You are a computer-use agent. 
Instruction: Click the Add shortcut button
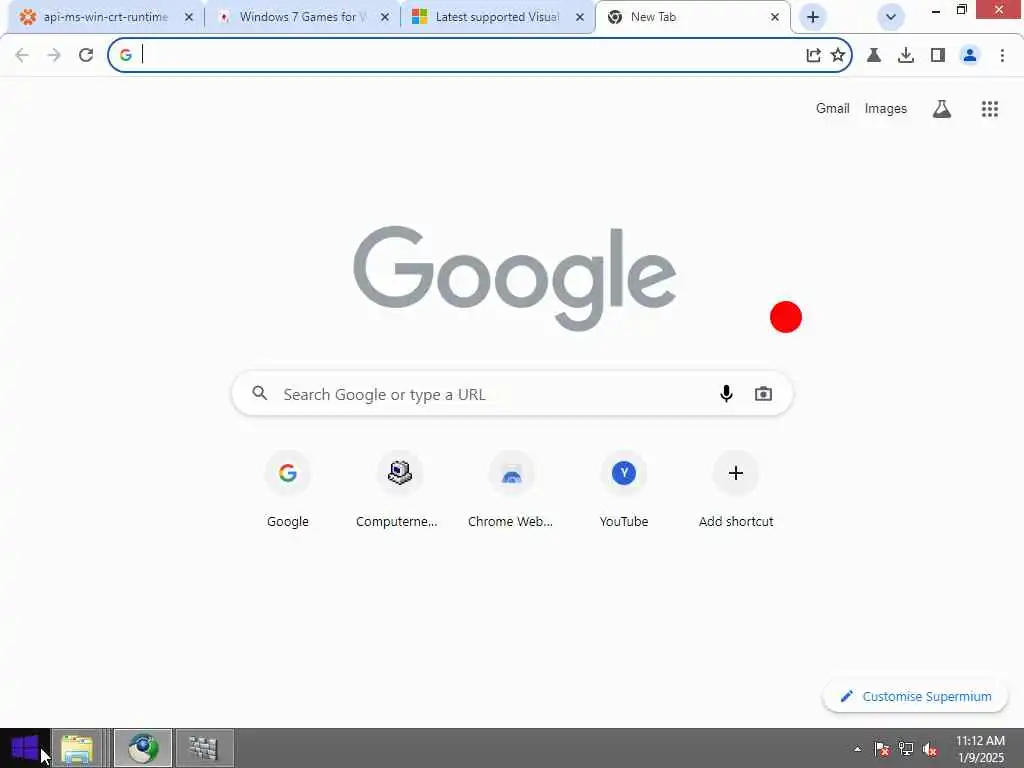pos(736,490)
